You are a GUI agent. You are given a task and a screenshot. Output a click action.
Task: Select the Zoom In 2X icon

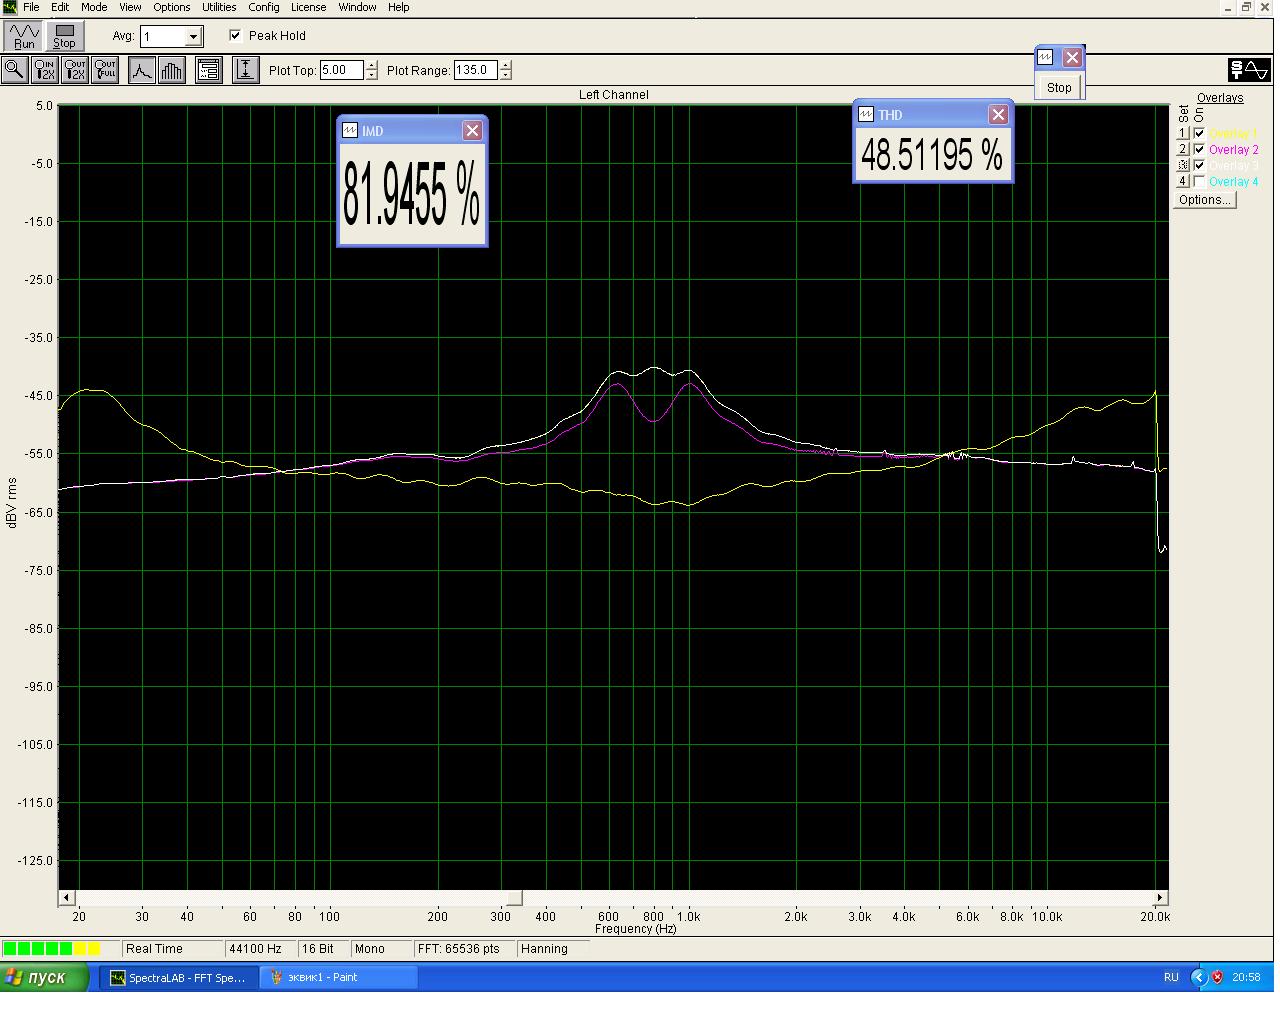[x=45, y=70]
